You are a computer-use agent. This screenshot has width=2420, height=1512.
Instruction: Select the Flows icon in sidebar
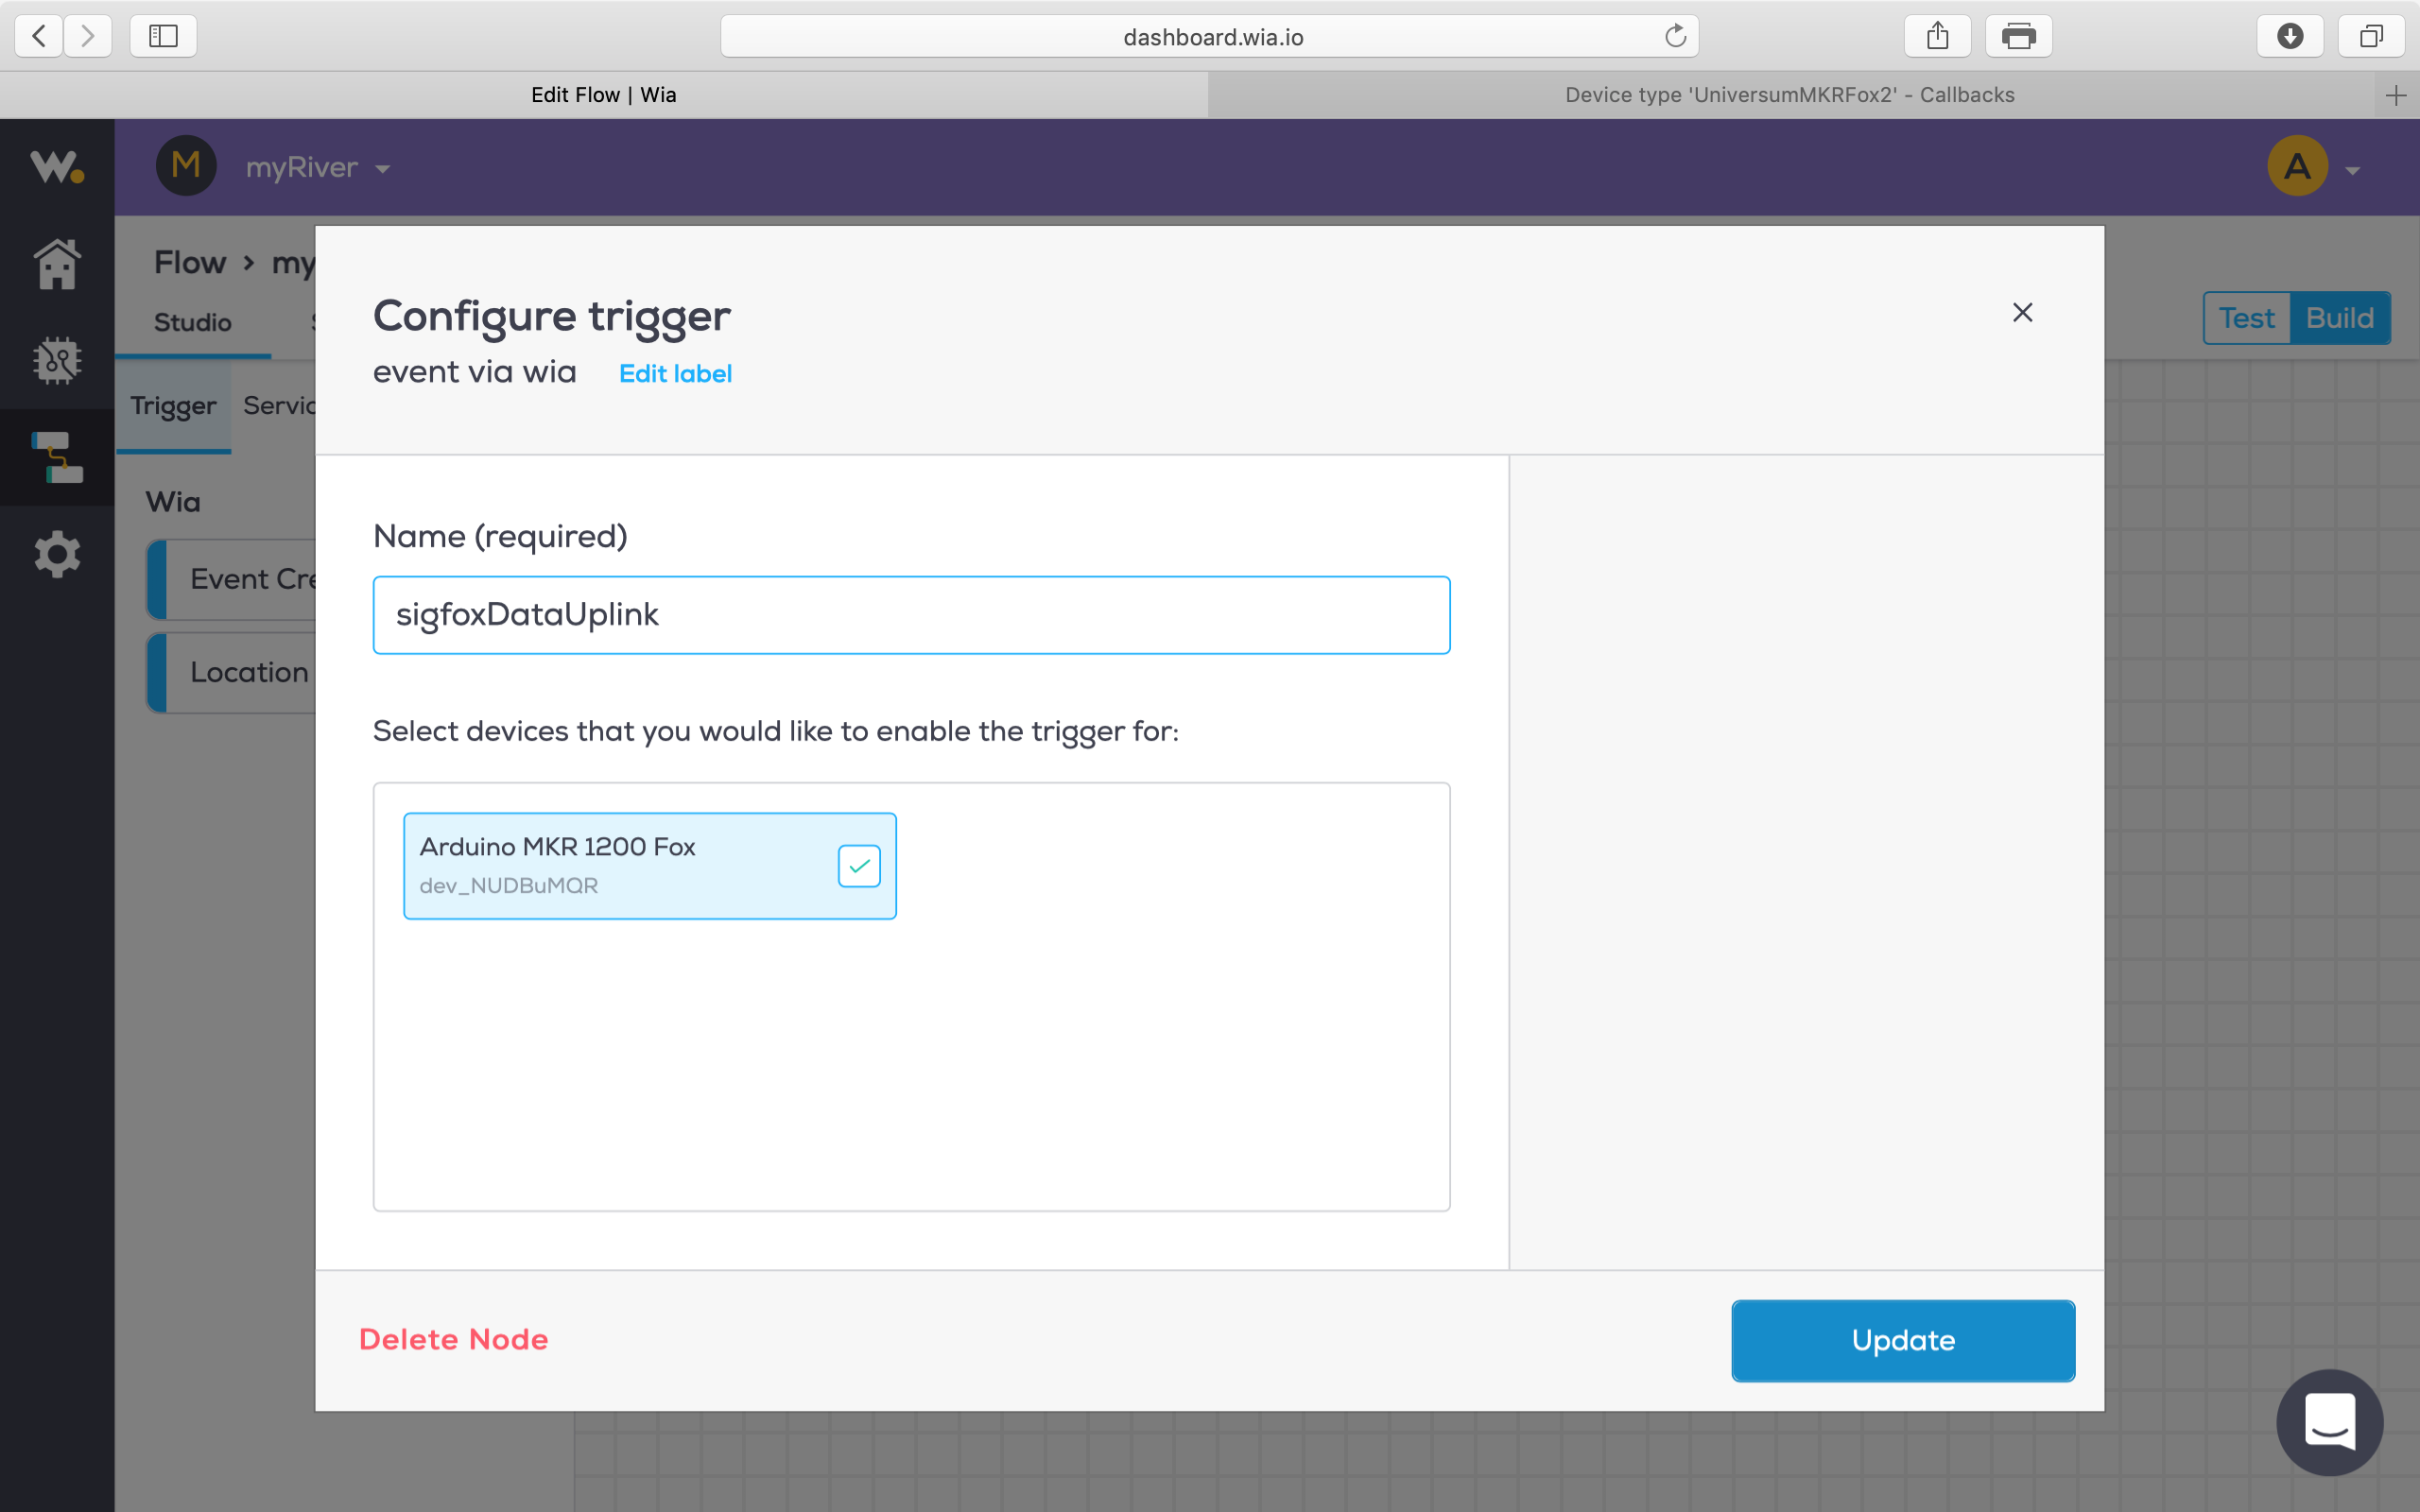(57, 457)
